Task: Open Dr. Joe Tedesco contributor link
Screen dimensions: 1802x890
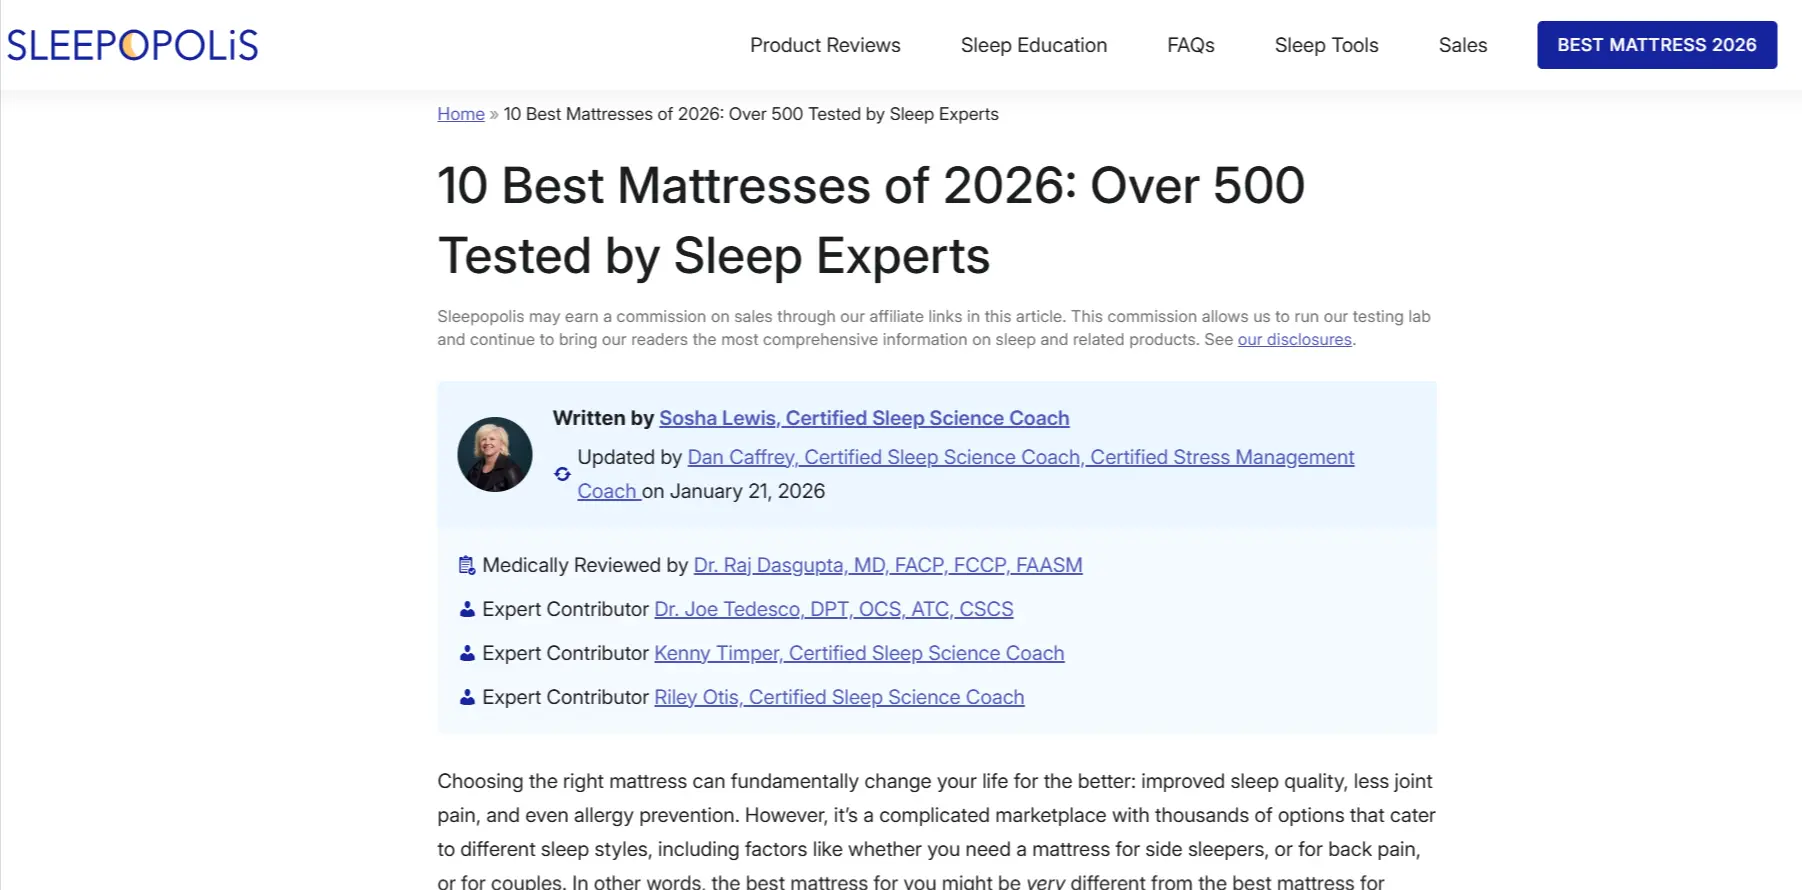Action: (x=834, y=609)
